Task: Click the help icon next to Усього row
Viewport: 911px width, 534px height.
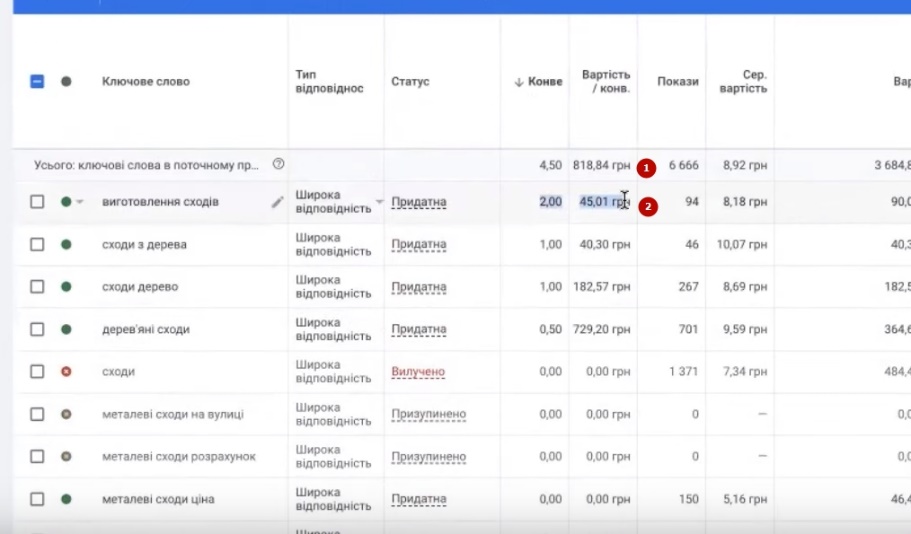Action: tap(278, 164)
